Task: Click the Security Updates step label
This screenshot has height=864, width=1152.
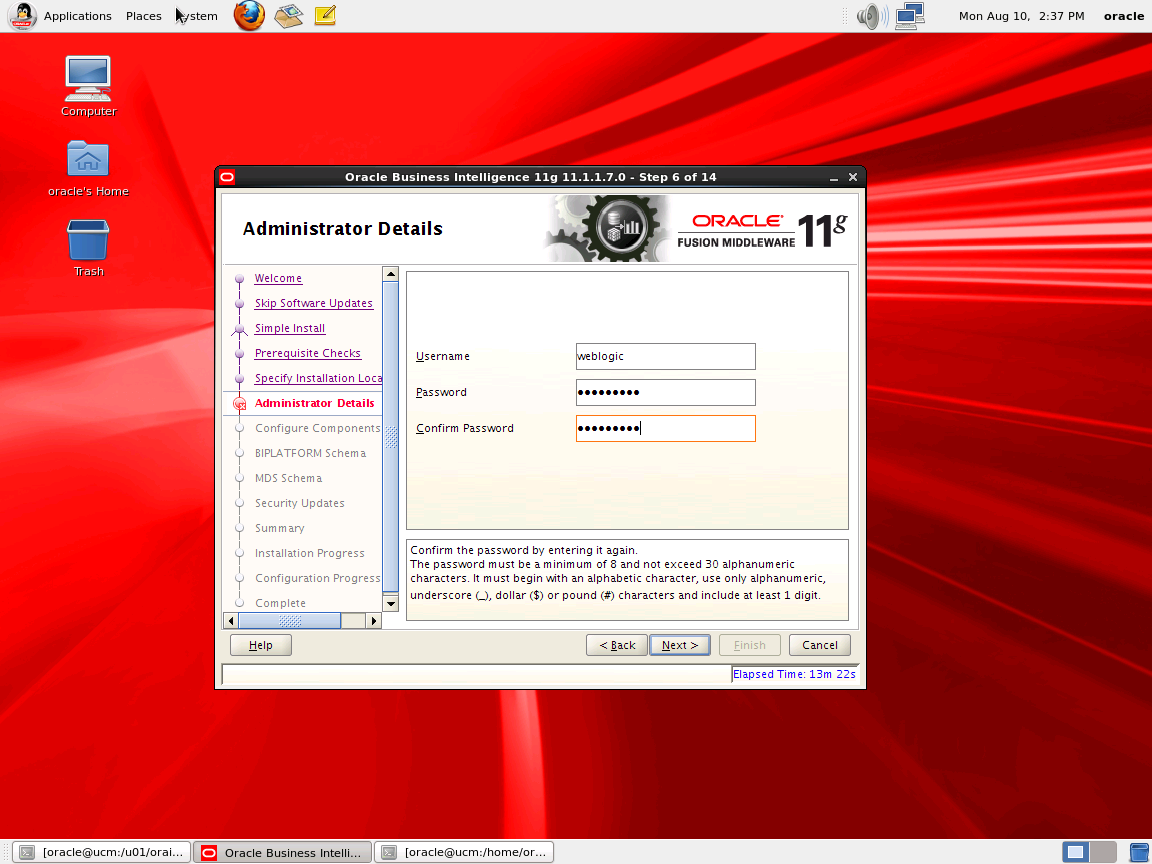Action: click(300, 503)
